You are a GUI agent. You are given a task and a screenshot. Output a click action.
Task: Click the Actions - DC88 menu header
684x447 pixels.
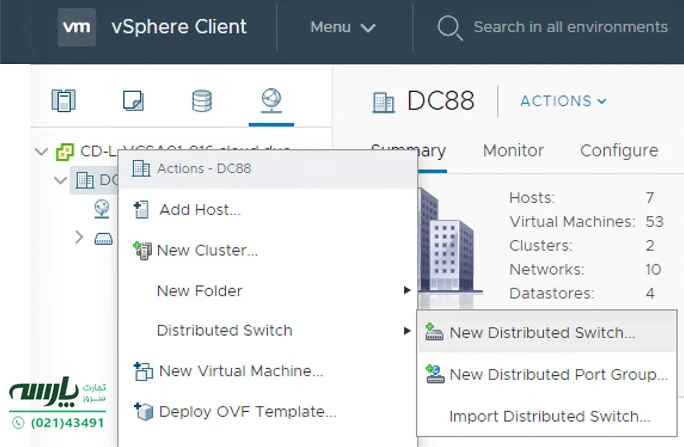pyautogui.click(x=267, y=169)
